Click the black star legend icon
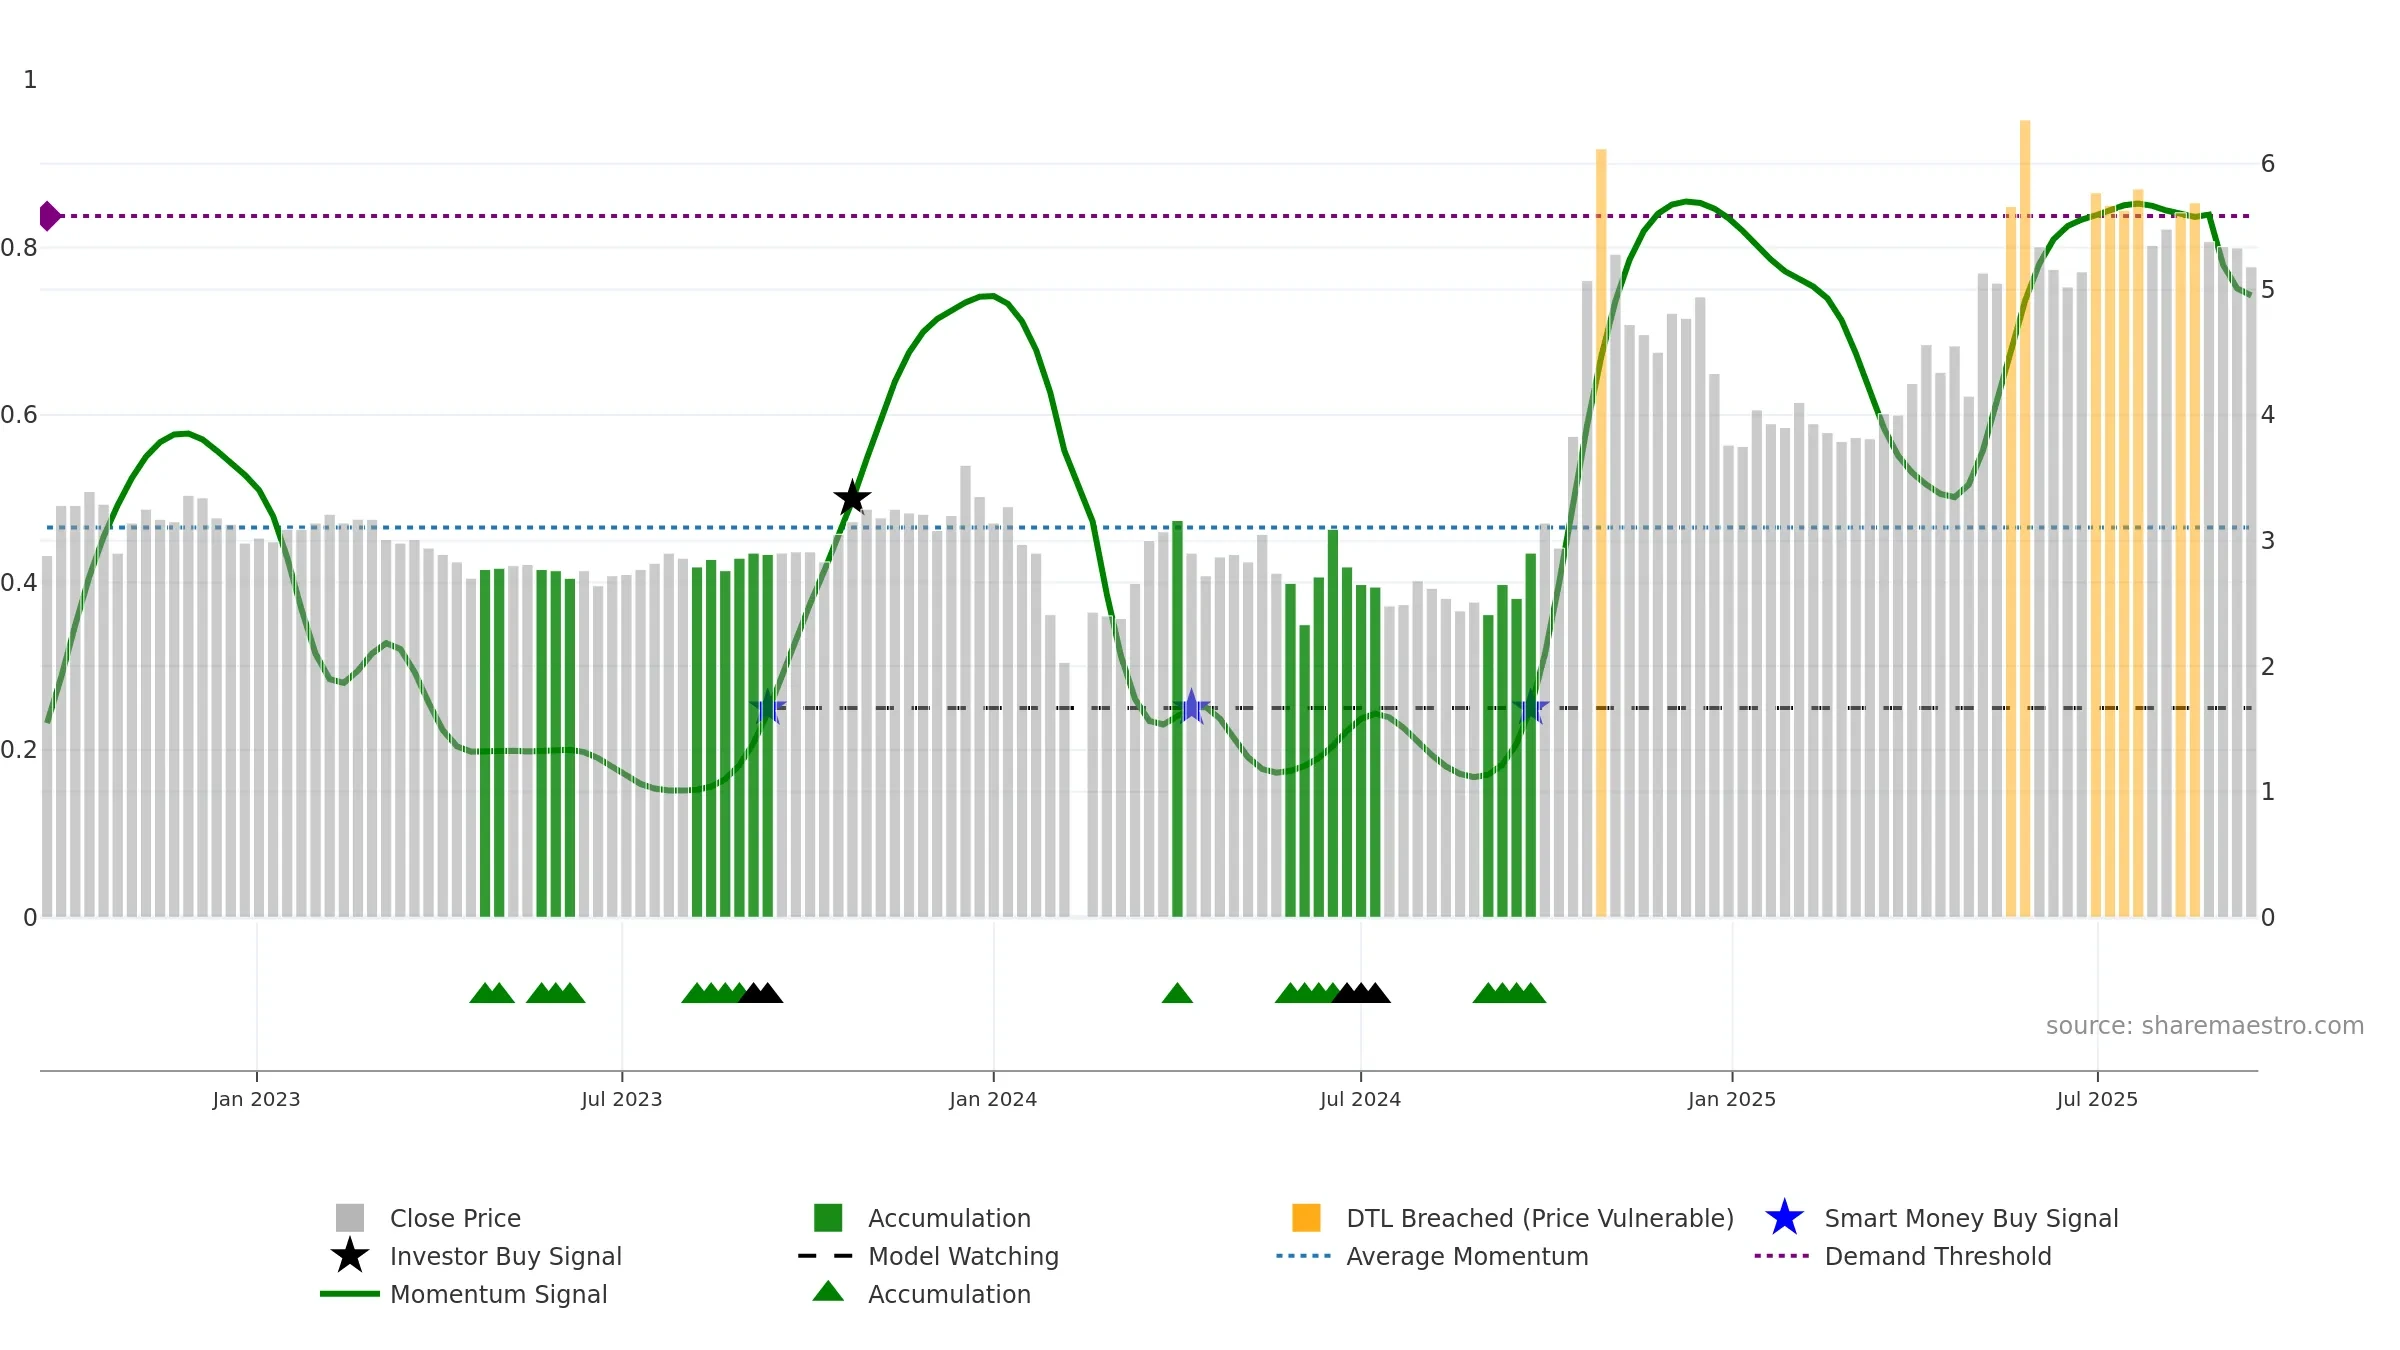 point(350,1255)
